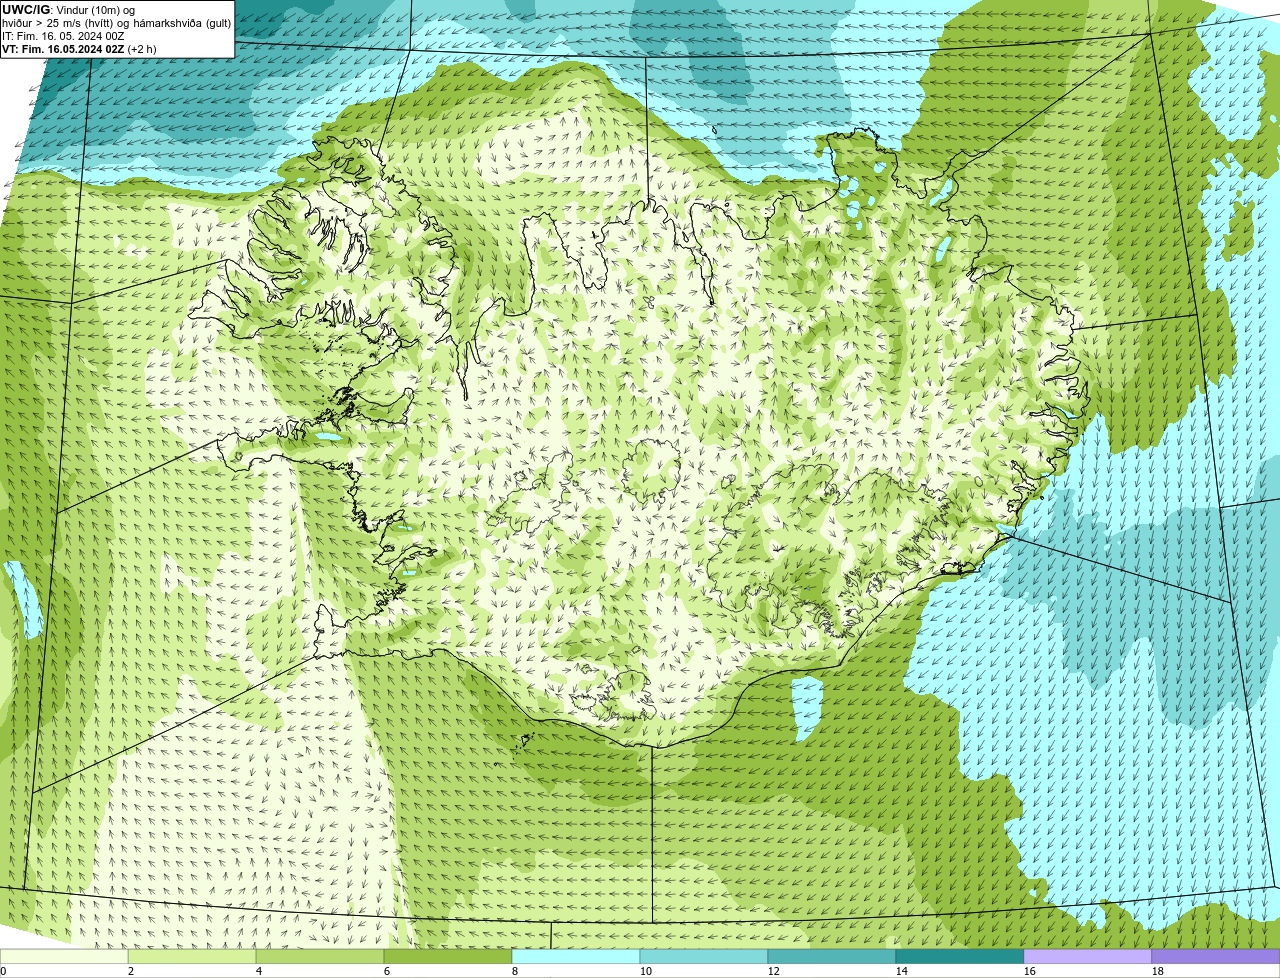1280x978 pixels.
Task: Click the 2–4 m/s light green legend swatch
Action: 192,957
